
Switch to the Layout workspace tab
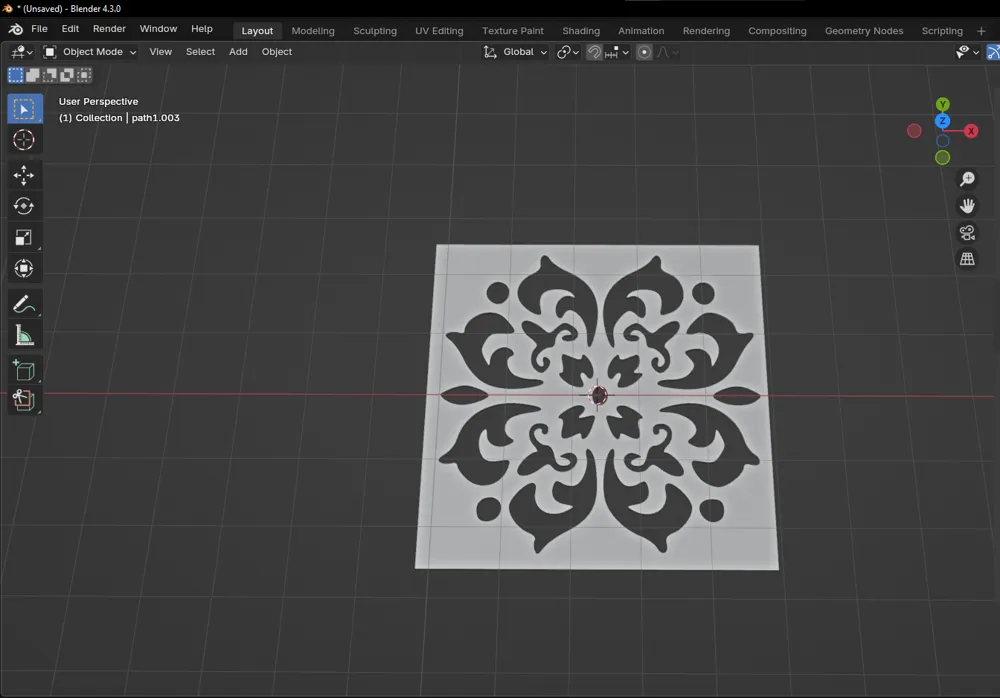[257, 31]
